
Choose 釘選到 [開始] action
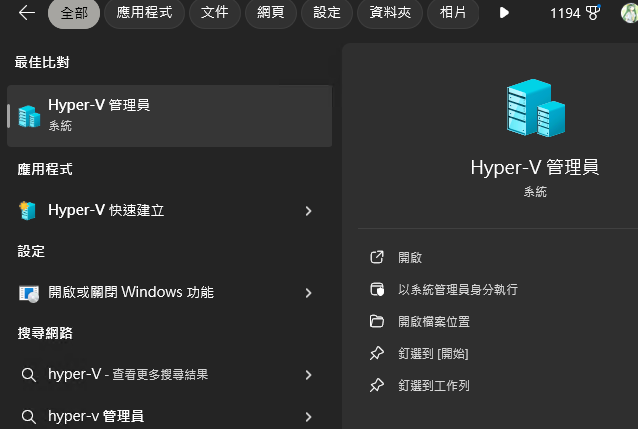coord(433,354)
